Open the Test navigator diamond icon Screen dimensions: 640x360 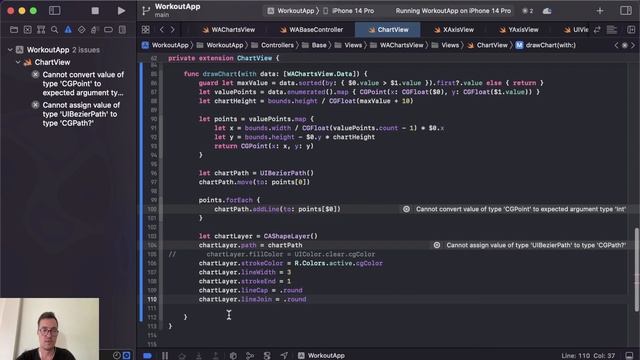click(x=82, y=29)
